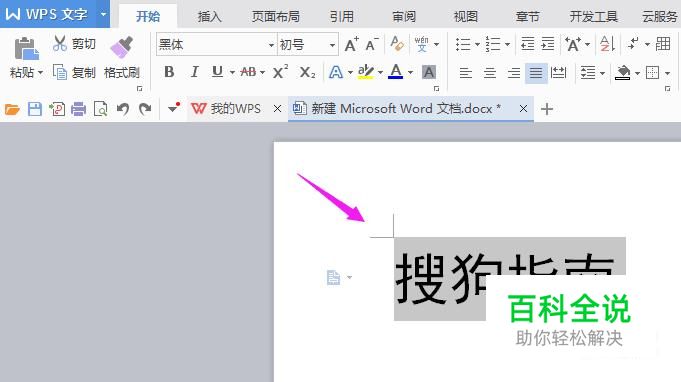
Task: Open the 插入 (Insert) ribbon tab
Action: 209,16
